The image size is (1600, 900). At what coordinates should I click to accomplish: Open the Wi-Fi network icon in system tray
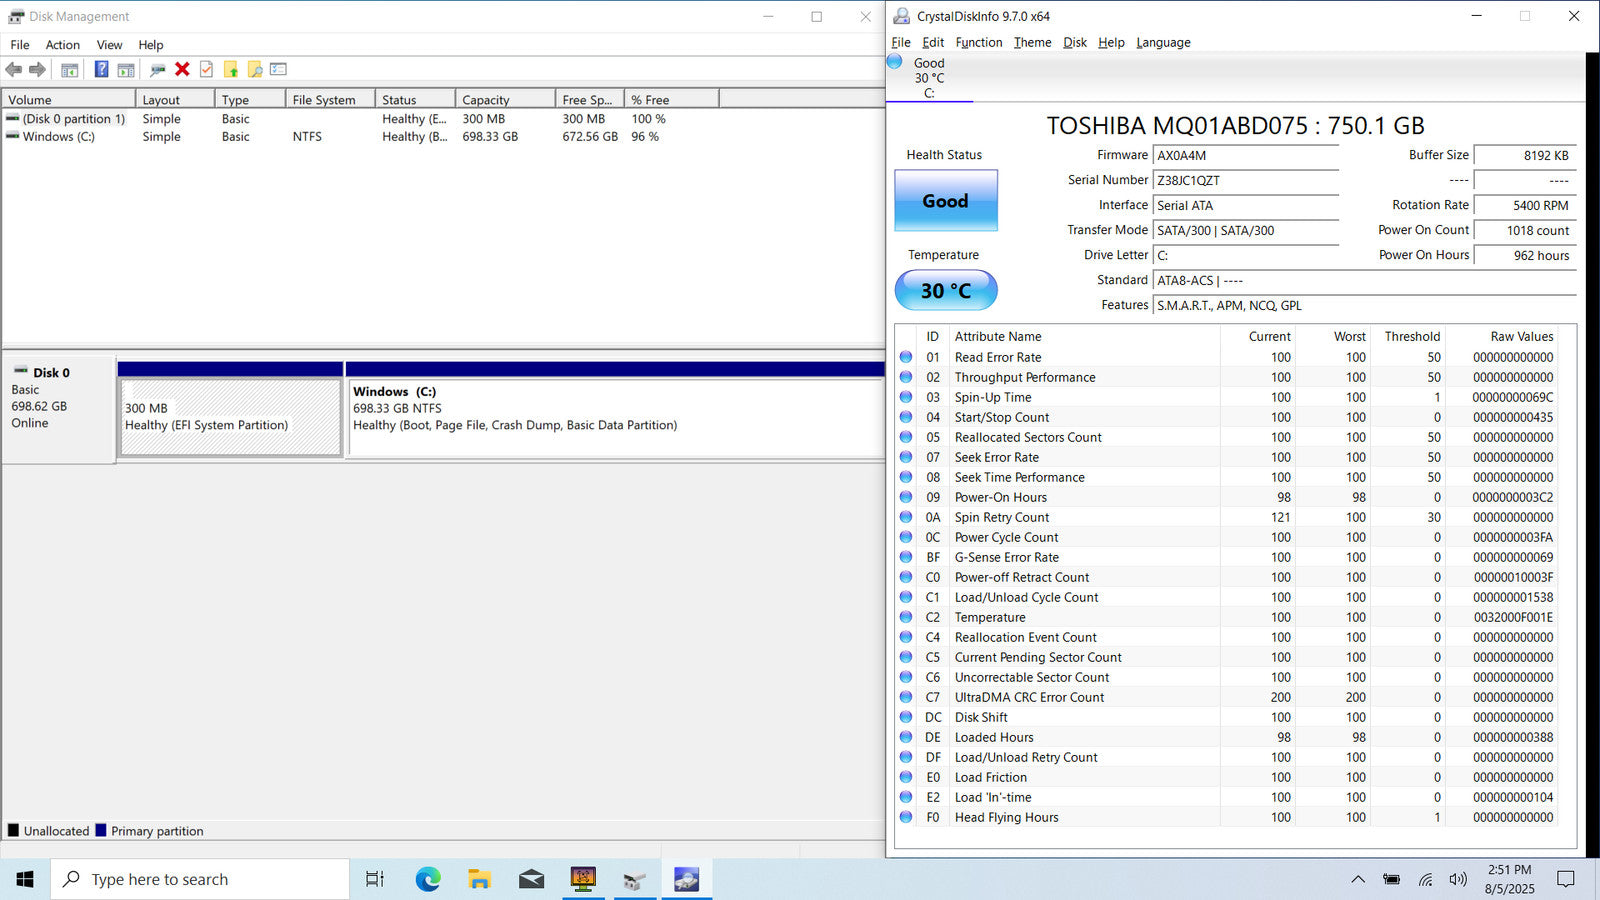point(1425,879)
